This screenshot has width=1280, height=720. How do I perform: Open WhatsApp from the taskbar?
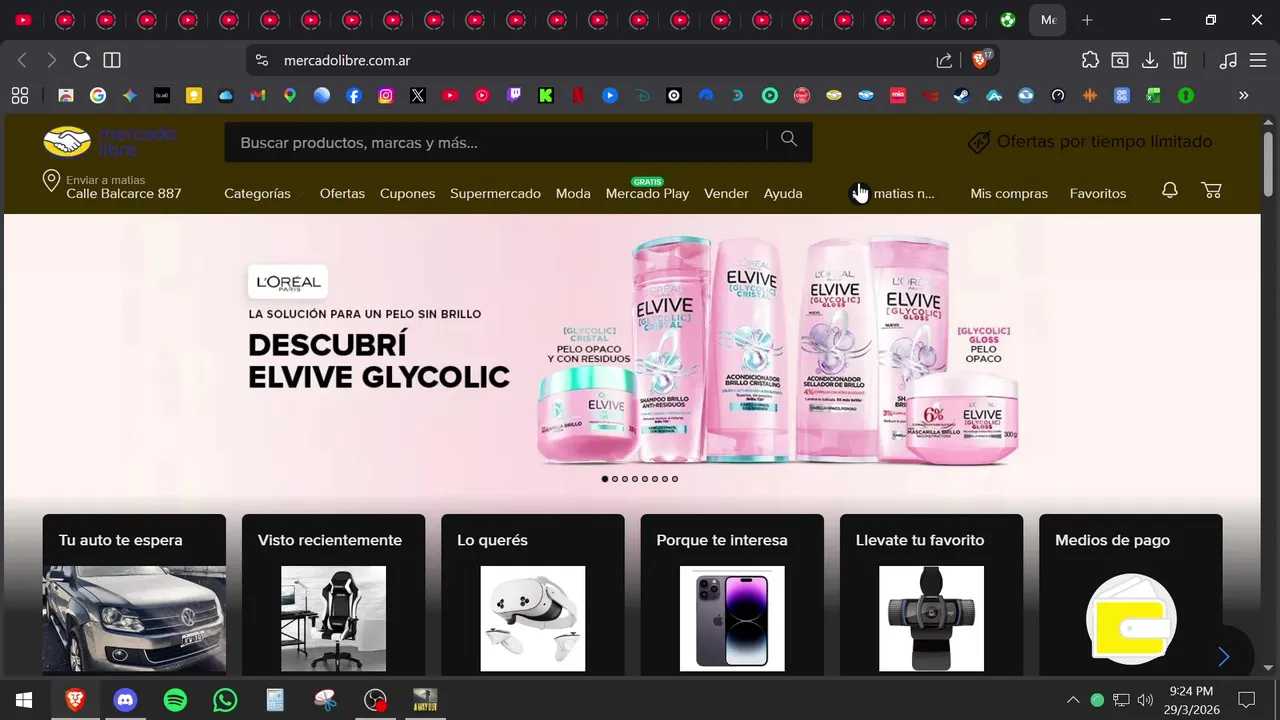(225, 700)
